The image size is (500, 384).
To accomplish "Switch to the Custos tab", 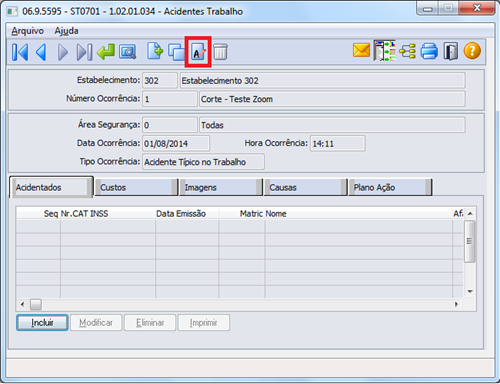I will 136,187.
